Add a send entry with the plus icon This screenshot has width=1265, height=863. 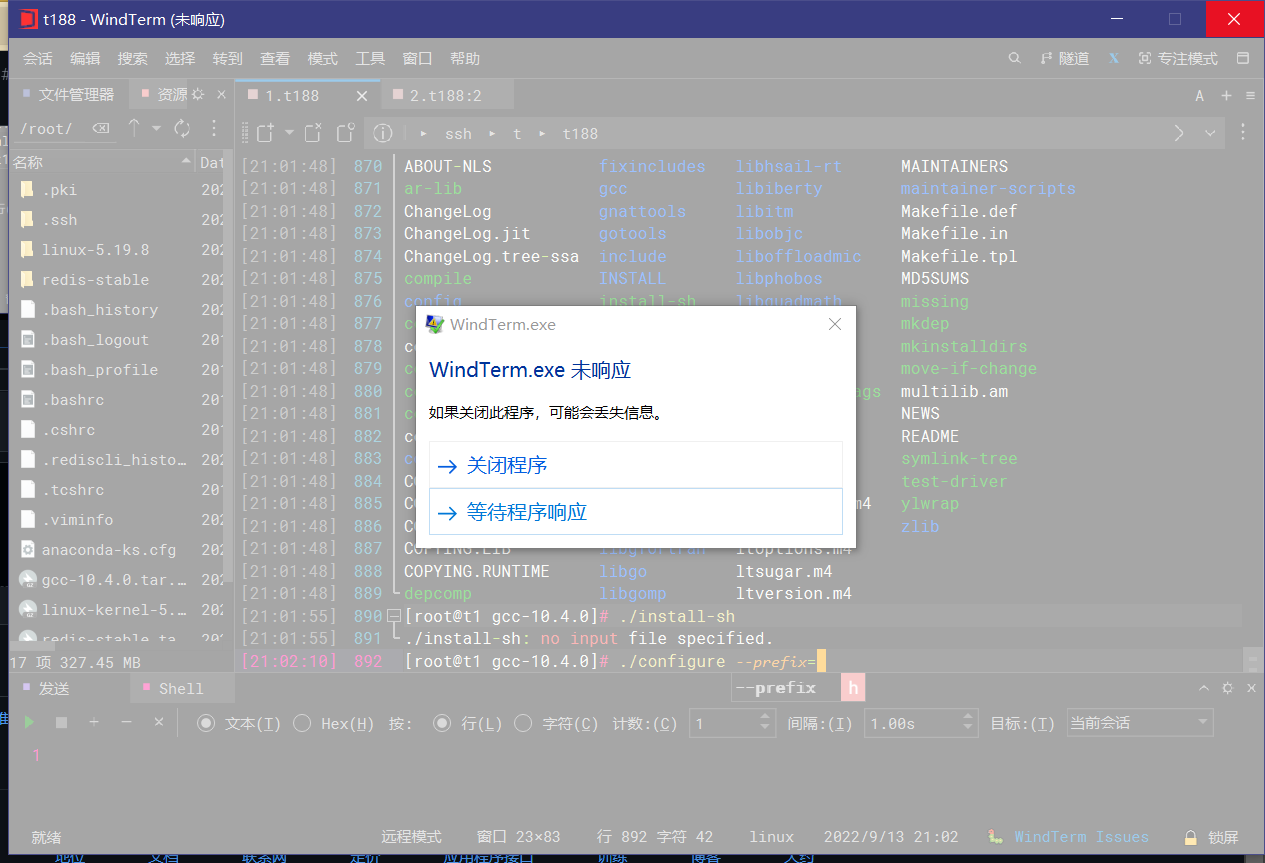pos(94,722)
